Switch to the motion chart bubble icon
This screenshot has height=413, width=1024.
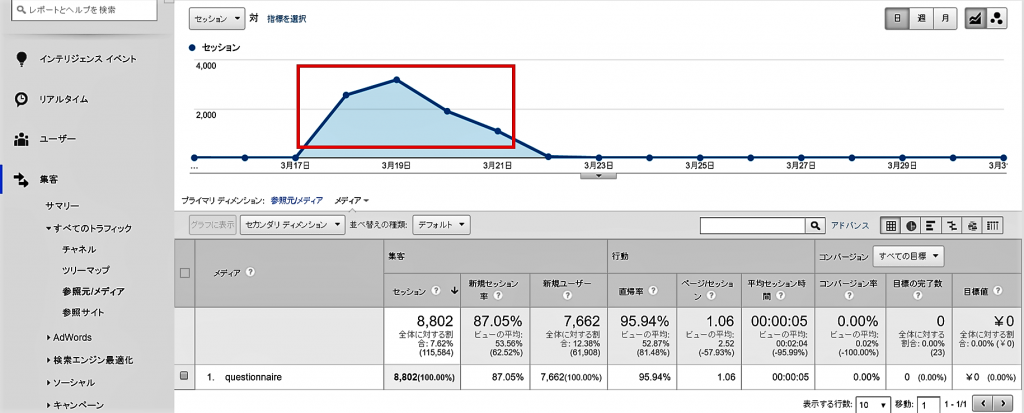[995, 19]
